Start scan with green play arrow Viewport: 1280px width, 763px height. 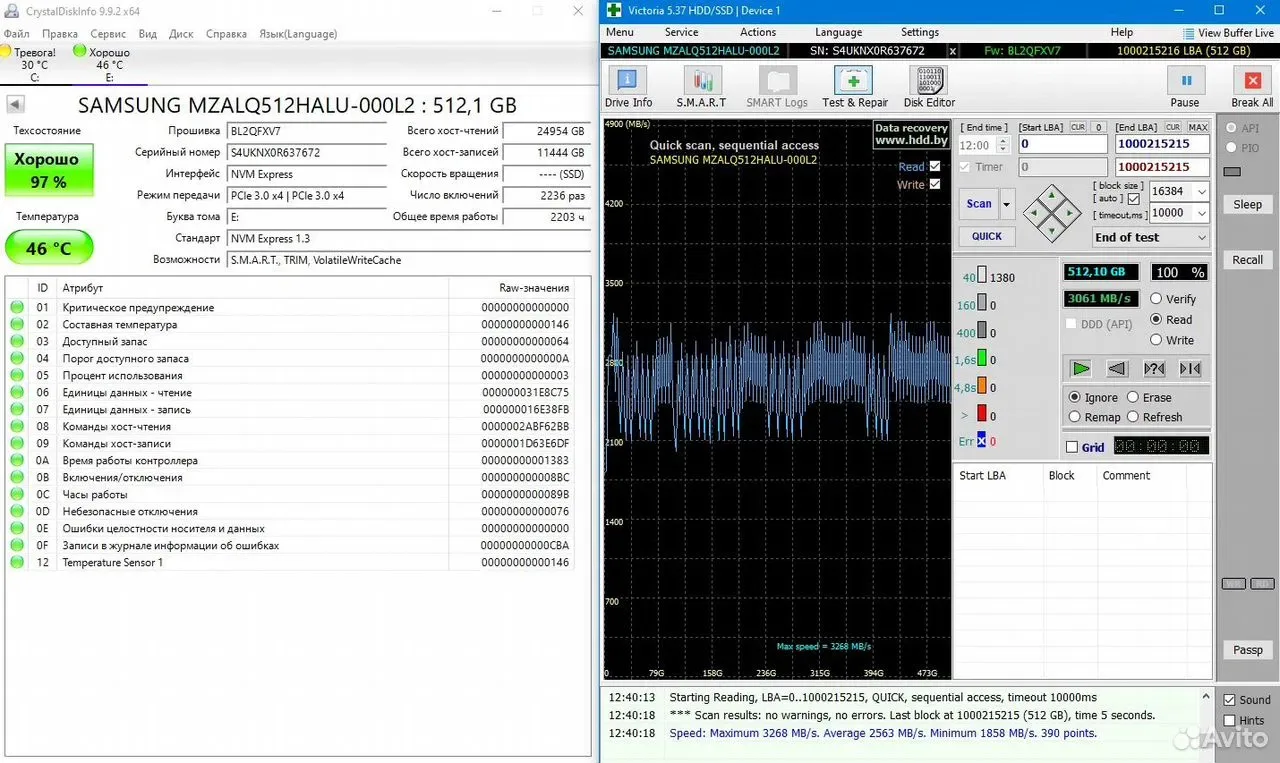point(1080,369)
